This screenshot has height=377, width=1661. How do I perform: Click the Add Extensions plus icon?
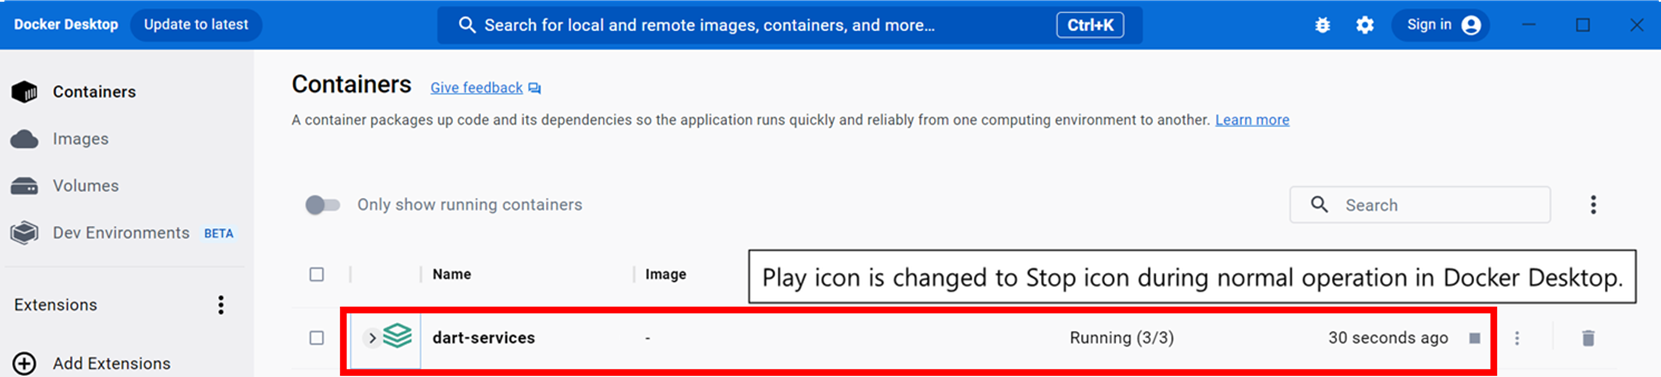pos(24,363)
